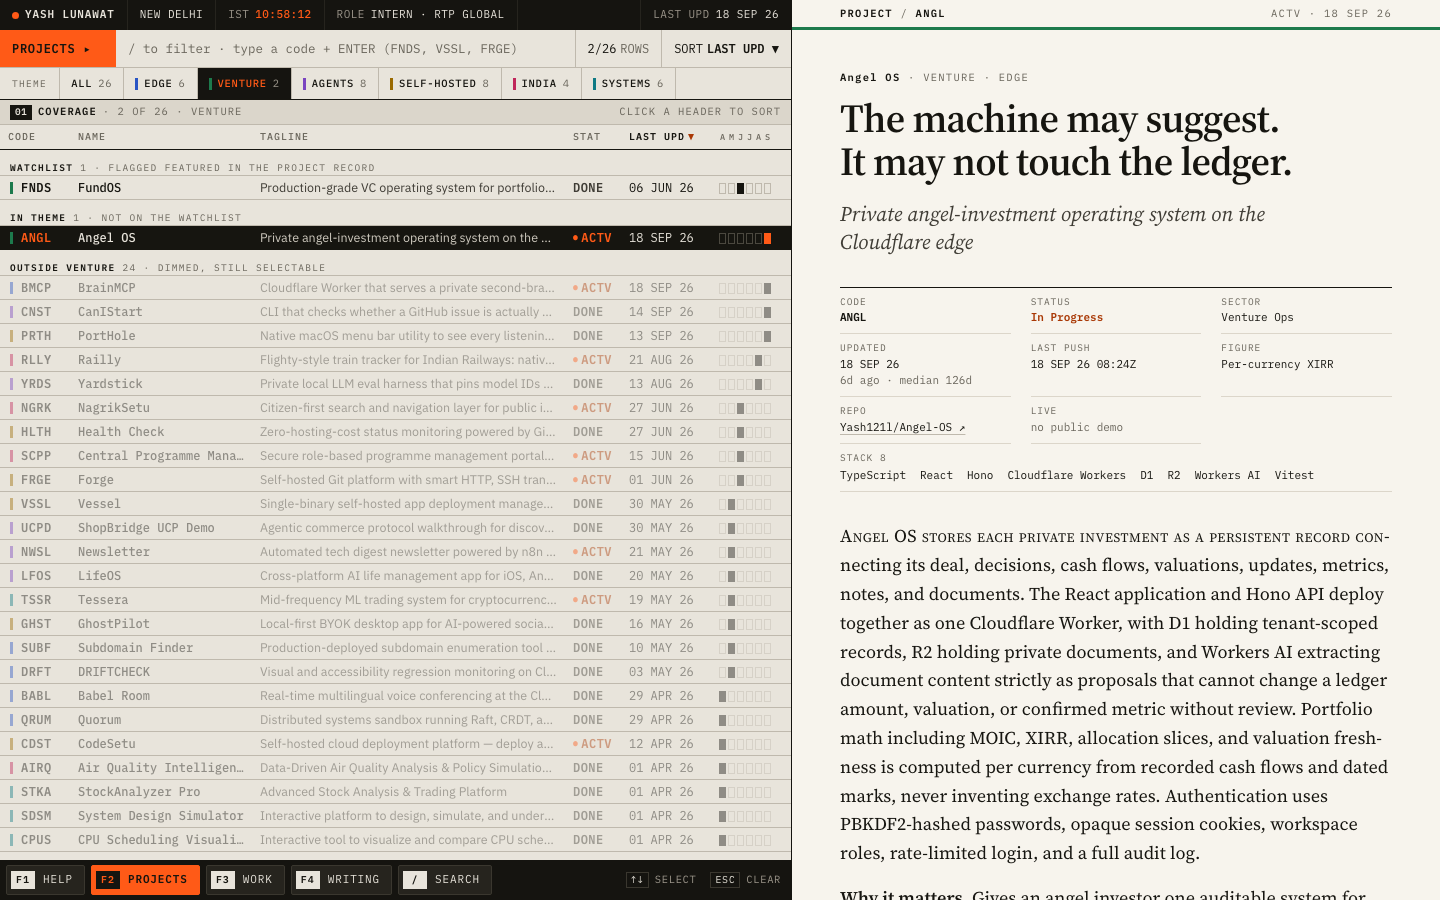Open the F4 WRITING section
Image resolution: width=1440 pixels, height=900 pixels.
click(341, 880)
